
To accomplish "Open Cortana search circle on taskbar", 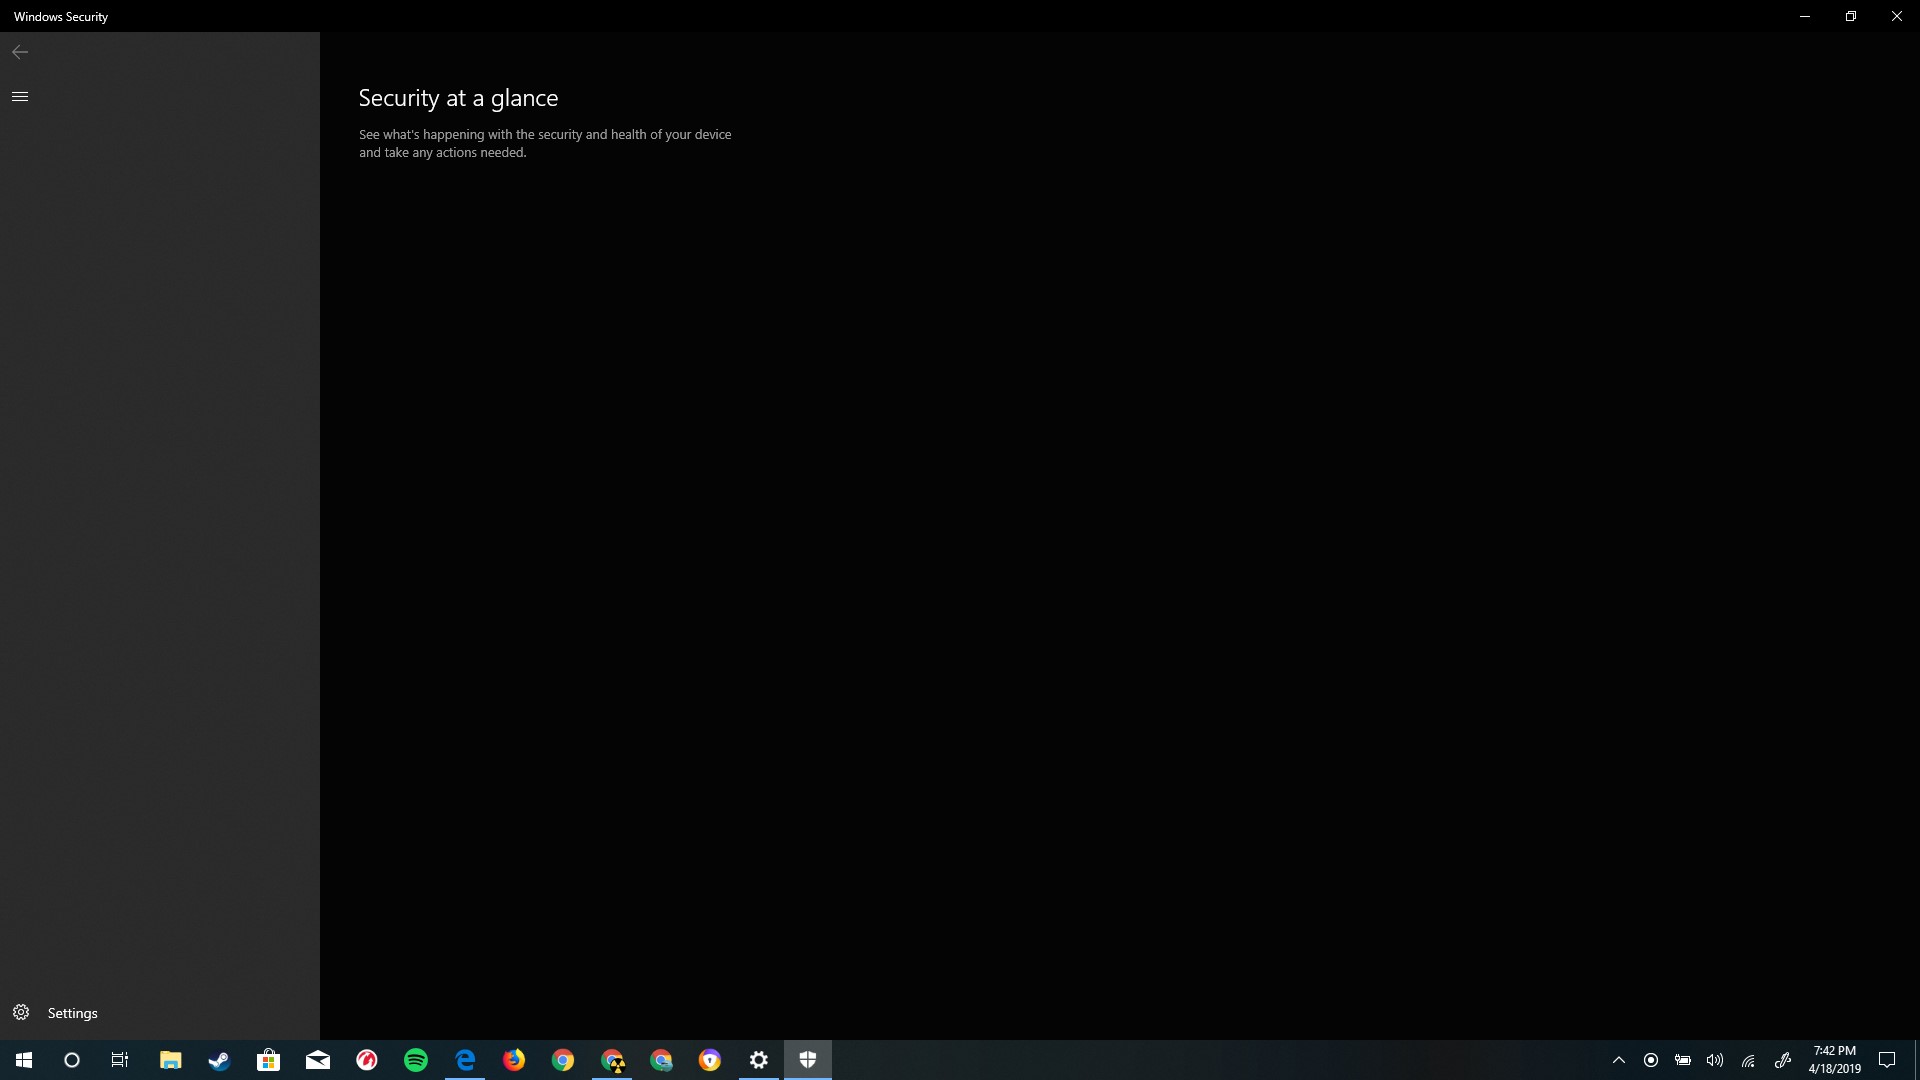I will [x=72, y=1060].
